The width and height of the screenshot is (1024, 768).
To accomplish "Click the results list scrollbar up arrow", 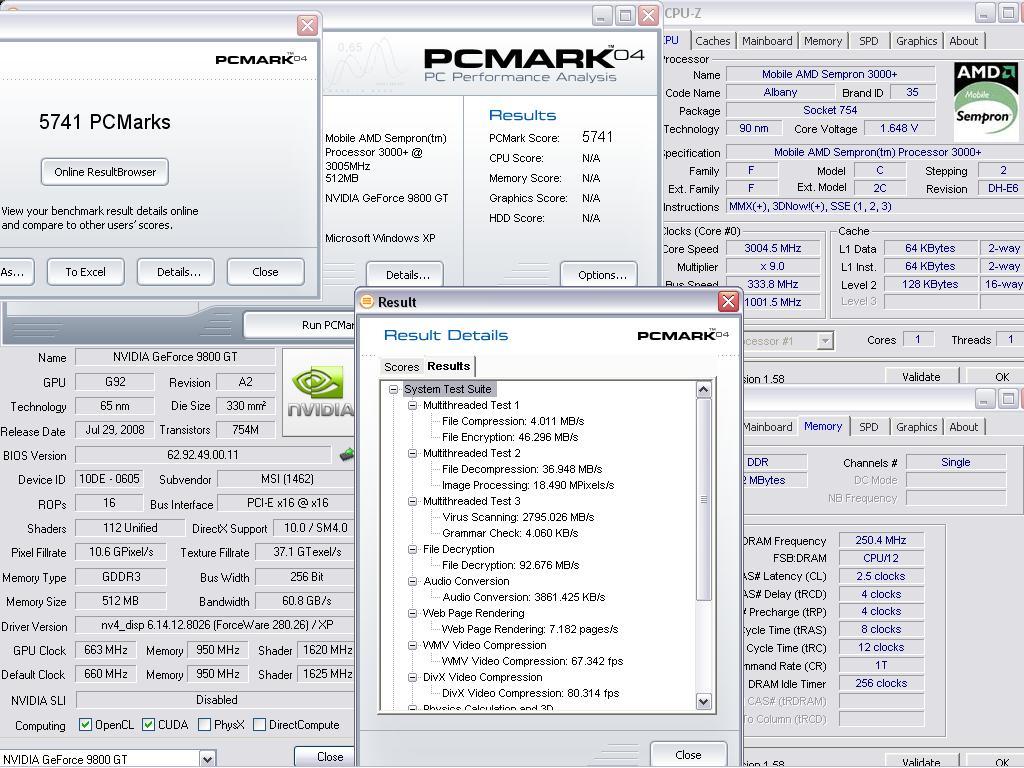I will [x=703, y=390].
